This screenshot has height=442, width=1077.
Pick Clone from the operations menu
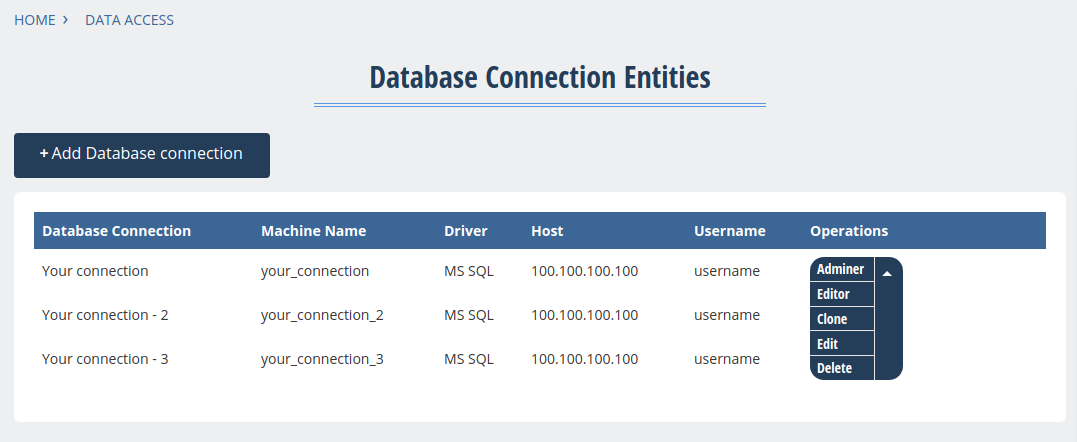pos(832,320)
